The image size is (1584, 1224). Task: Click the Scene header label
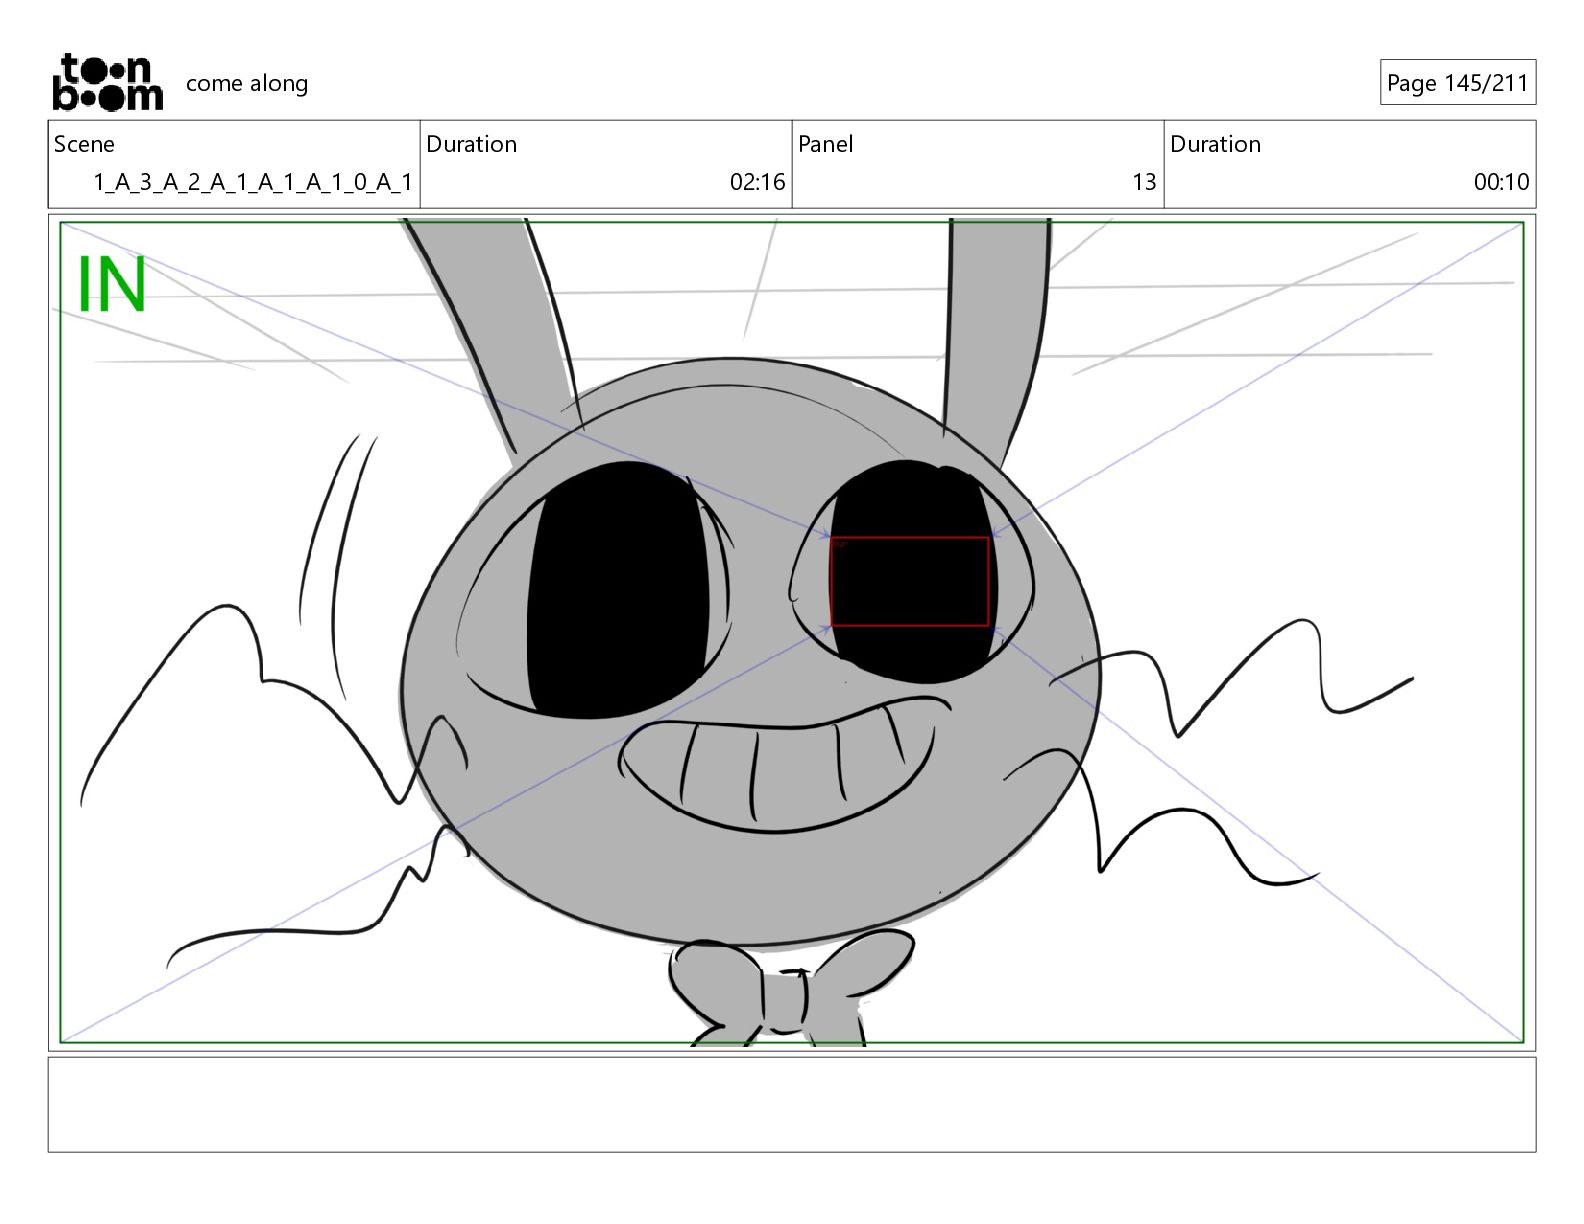(84, 144)
